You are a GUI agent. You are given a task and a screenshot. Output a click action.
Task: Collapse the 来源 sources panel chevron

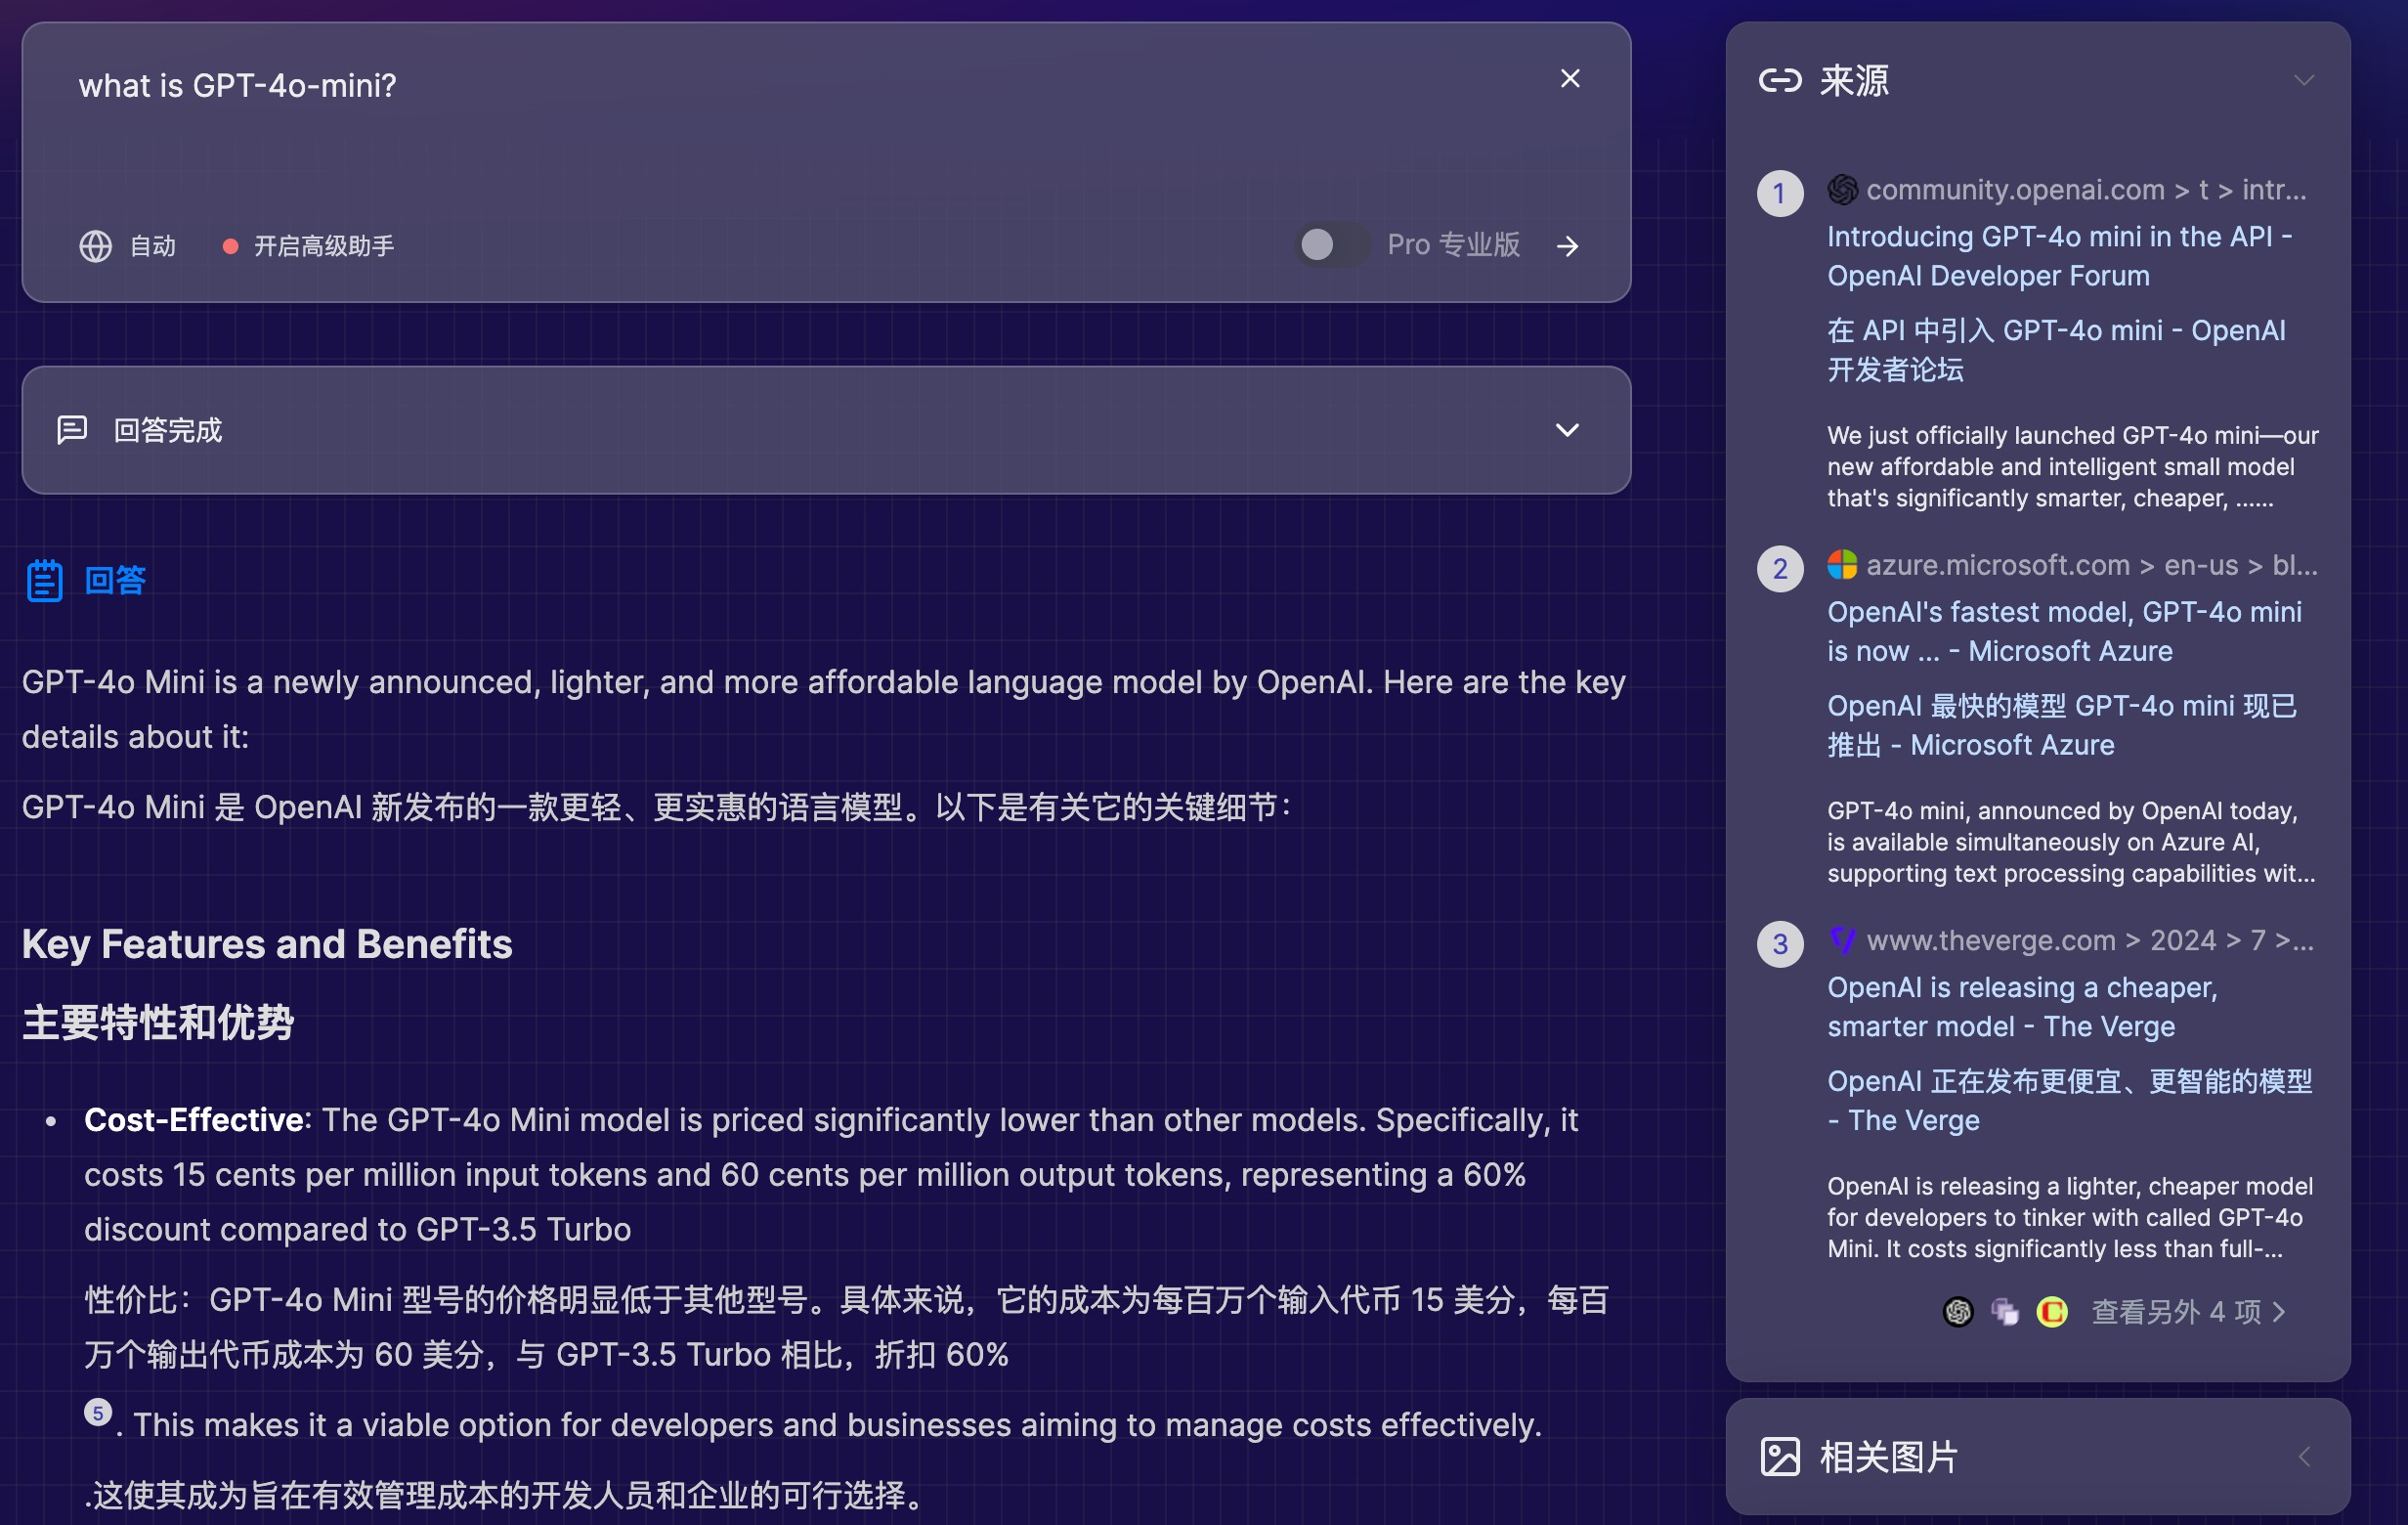pyautogui.click(x=2304, y=80)
